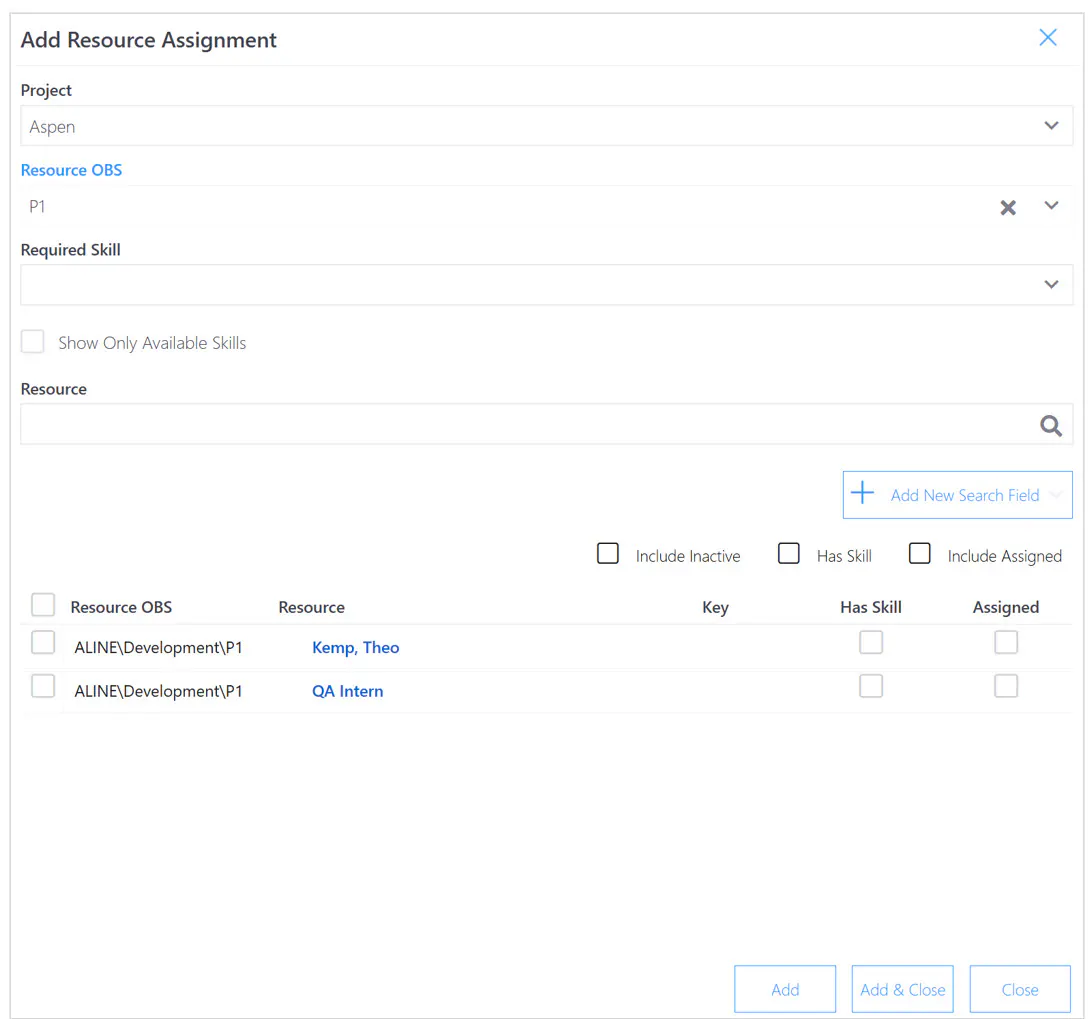The height and width of the screenshot is (1019, 1090).
Task: Click the Resource column header
Action: pos(311,607)
